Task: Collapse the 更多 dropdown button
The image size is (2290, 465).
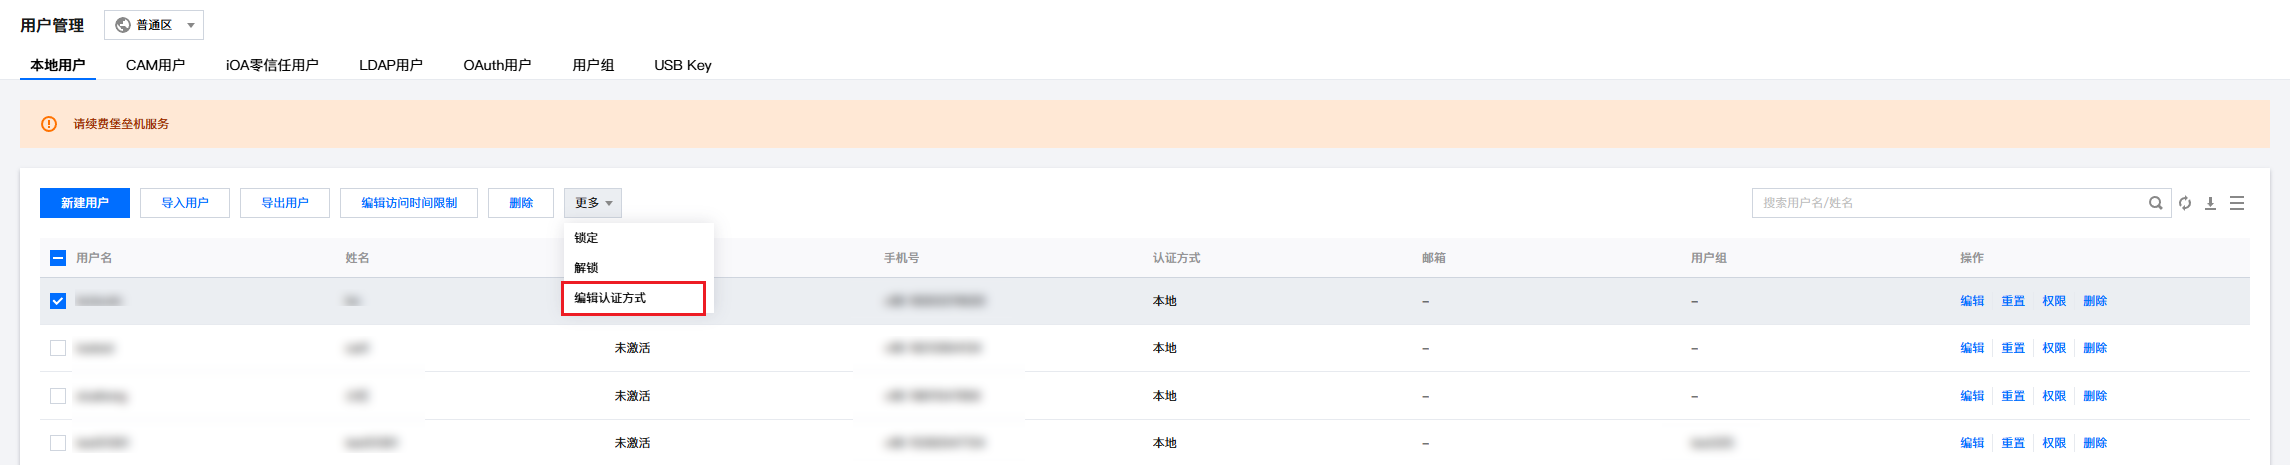Action: coord(593,203)
